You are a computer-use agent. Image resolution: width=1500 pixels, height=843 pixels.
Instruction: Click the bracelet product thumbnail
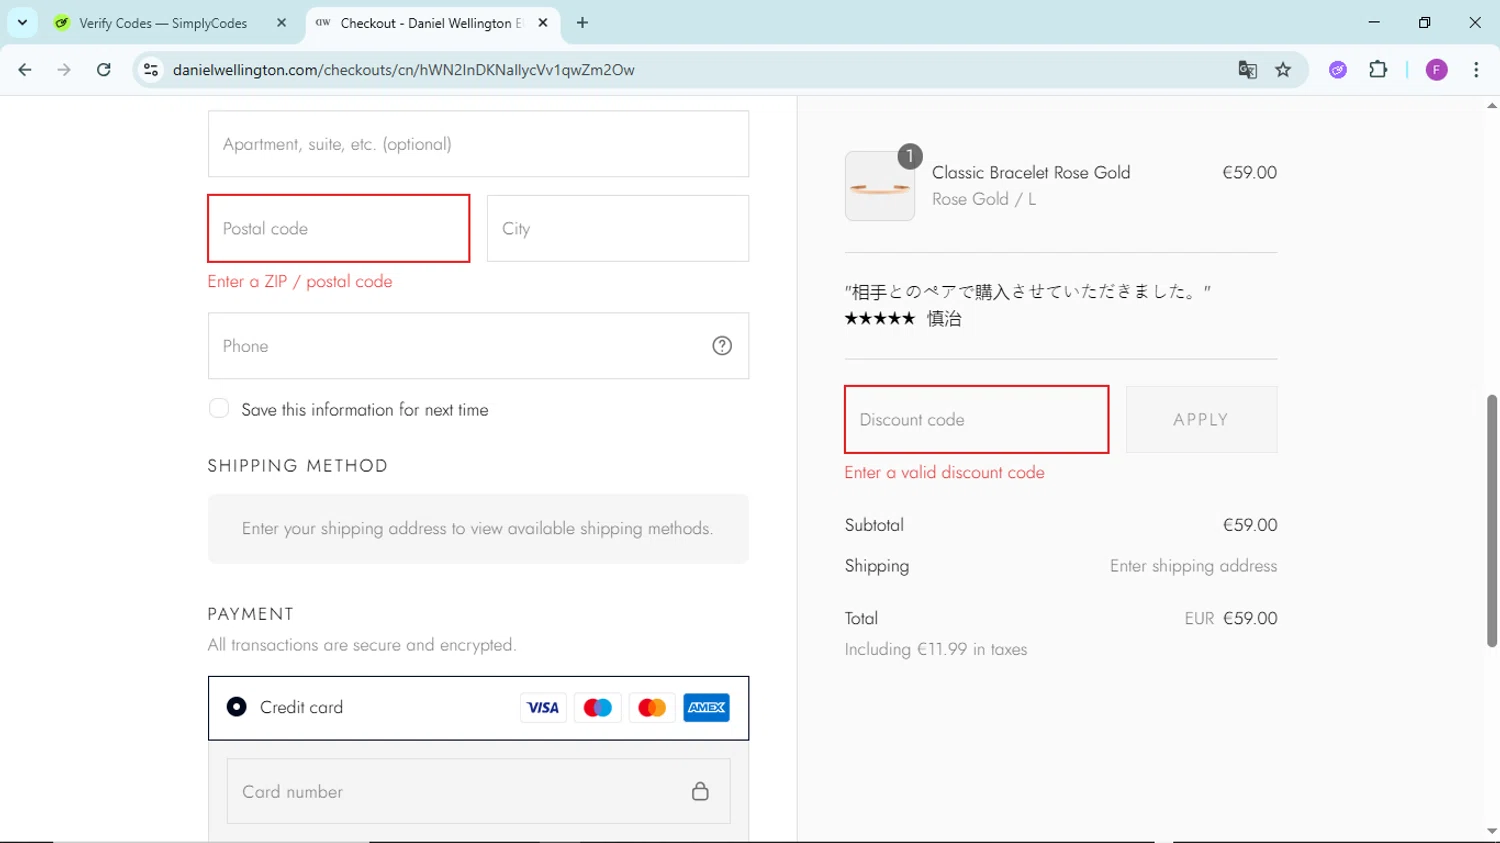(880, 186)
